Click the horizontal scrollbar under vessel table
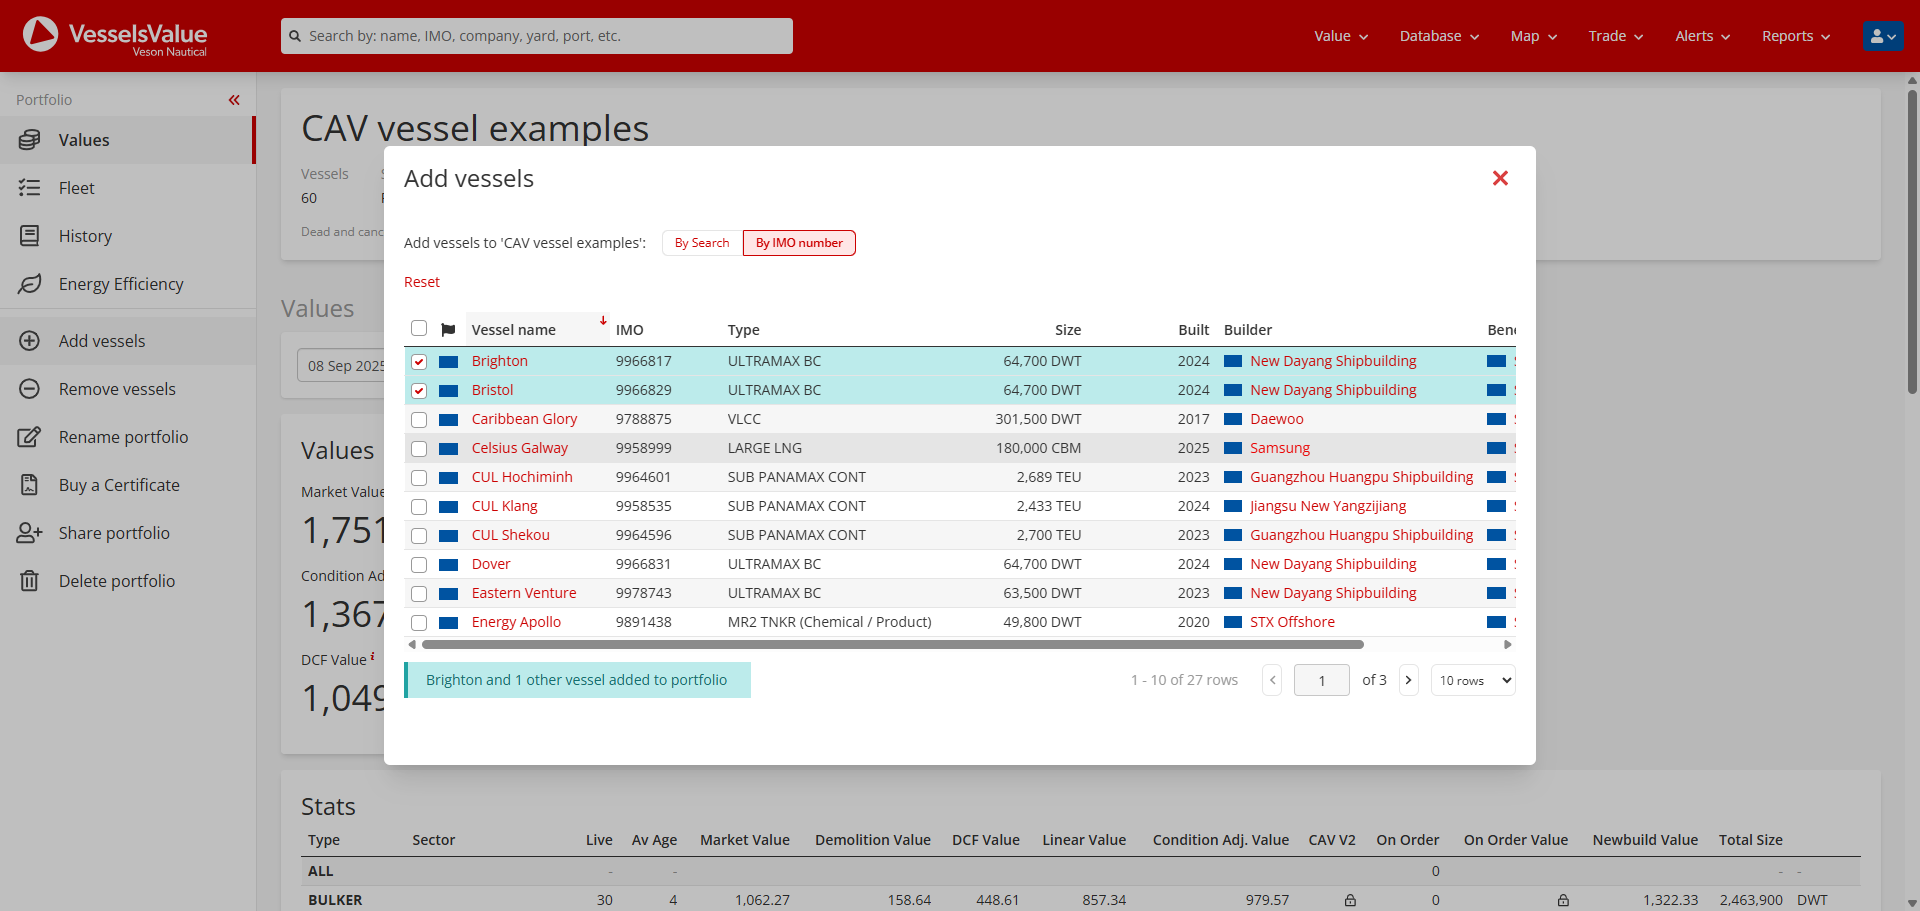Image resolution: width=1920 pixels, height=911 pixels. click(892, 645)
